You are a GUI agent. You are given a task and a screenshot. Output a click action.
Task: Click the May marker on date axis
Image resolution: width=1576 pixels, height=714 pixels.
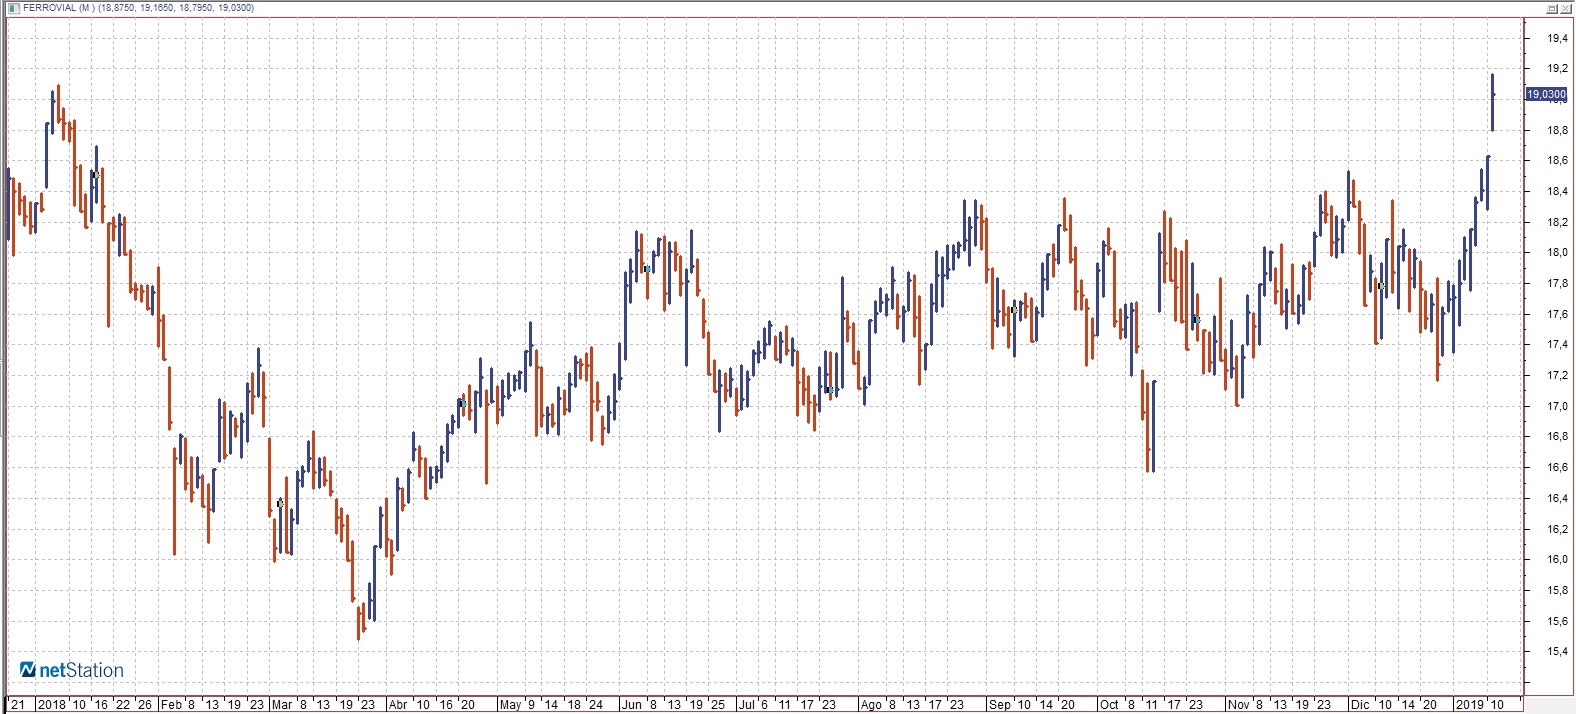(x=510, y=705)
